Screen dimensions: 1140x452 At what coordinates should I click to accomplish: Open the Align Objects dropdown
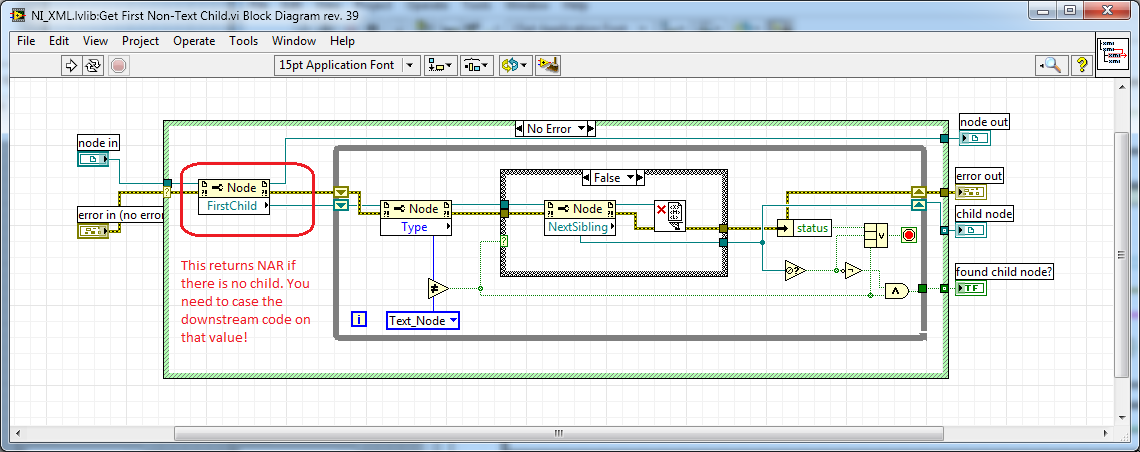[x=440, y=66]
